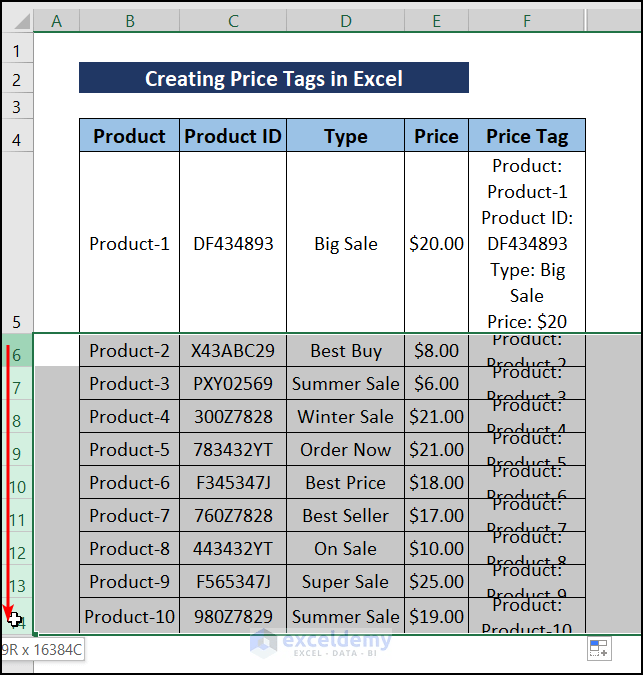Click the $6.00 price cell
This screenshot has height=675, width=643.
point(436,383)
